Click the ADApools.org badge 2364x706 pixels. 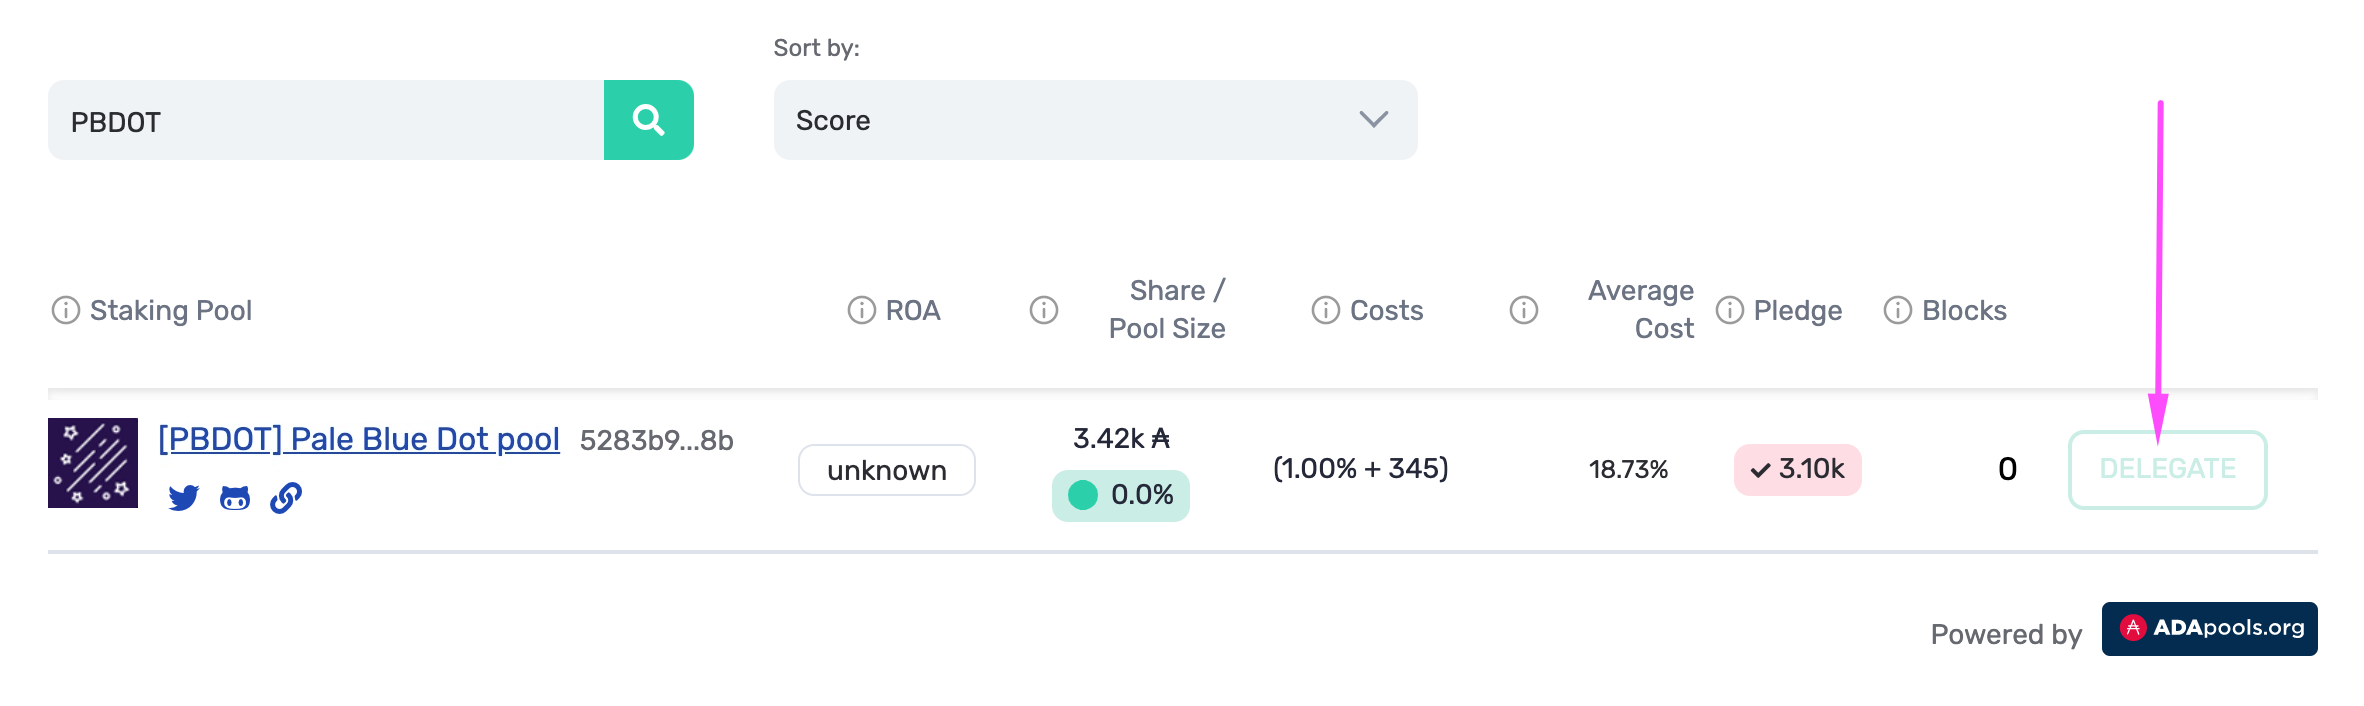pos(2209,629)
